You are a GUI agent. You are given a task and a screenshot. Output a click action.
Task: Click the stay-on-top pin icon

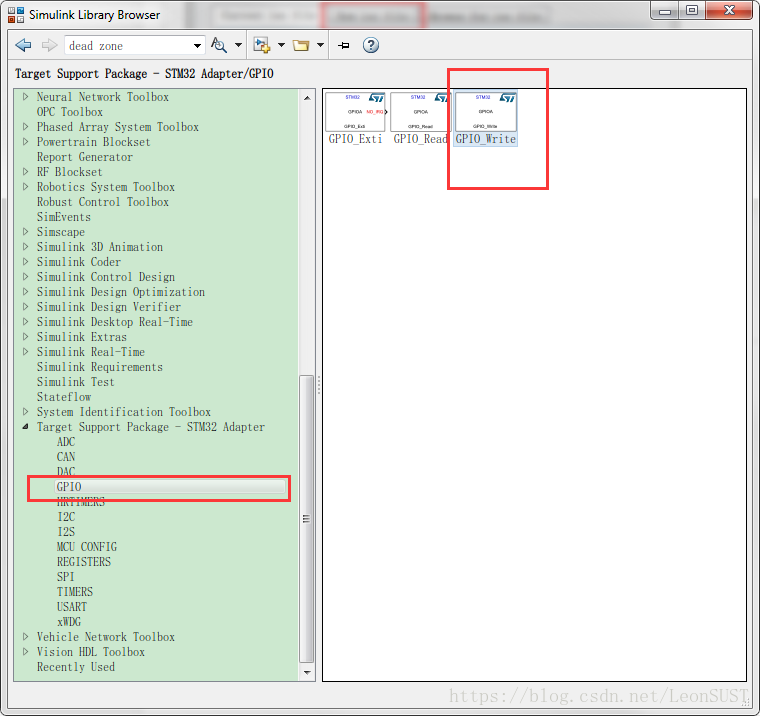click(x=344, y=46)
